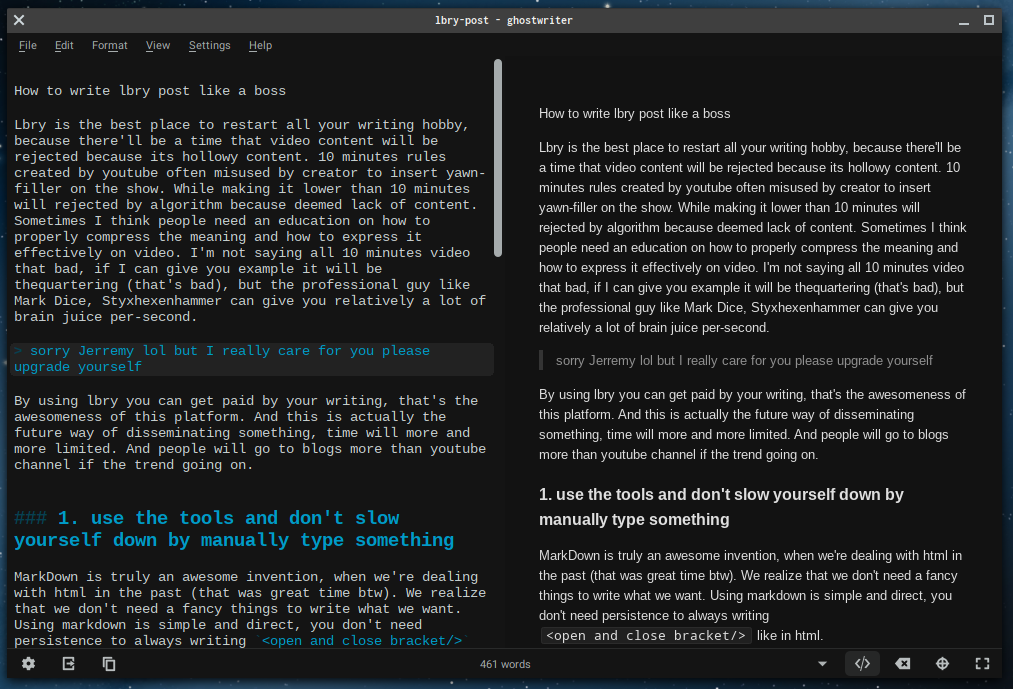Click editor title line 'How to write lbry post'
Image resolution: width=1013 pixels, height=689 pixels.
[x=150, y=91]
